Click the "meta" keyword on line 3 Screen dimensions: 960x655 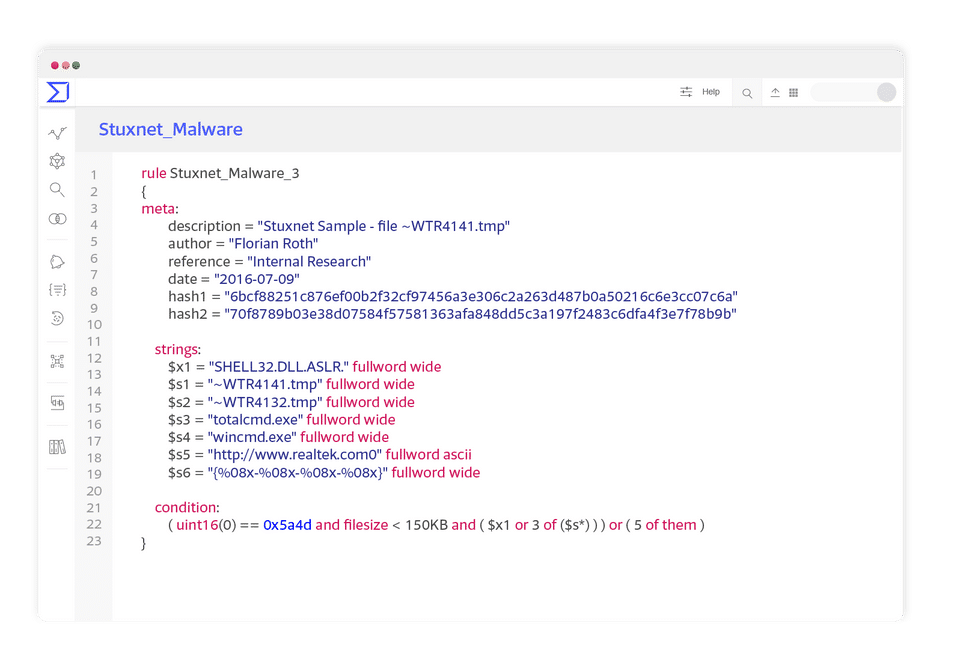[158, 209]
